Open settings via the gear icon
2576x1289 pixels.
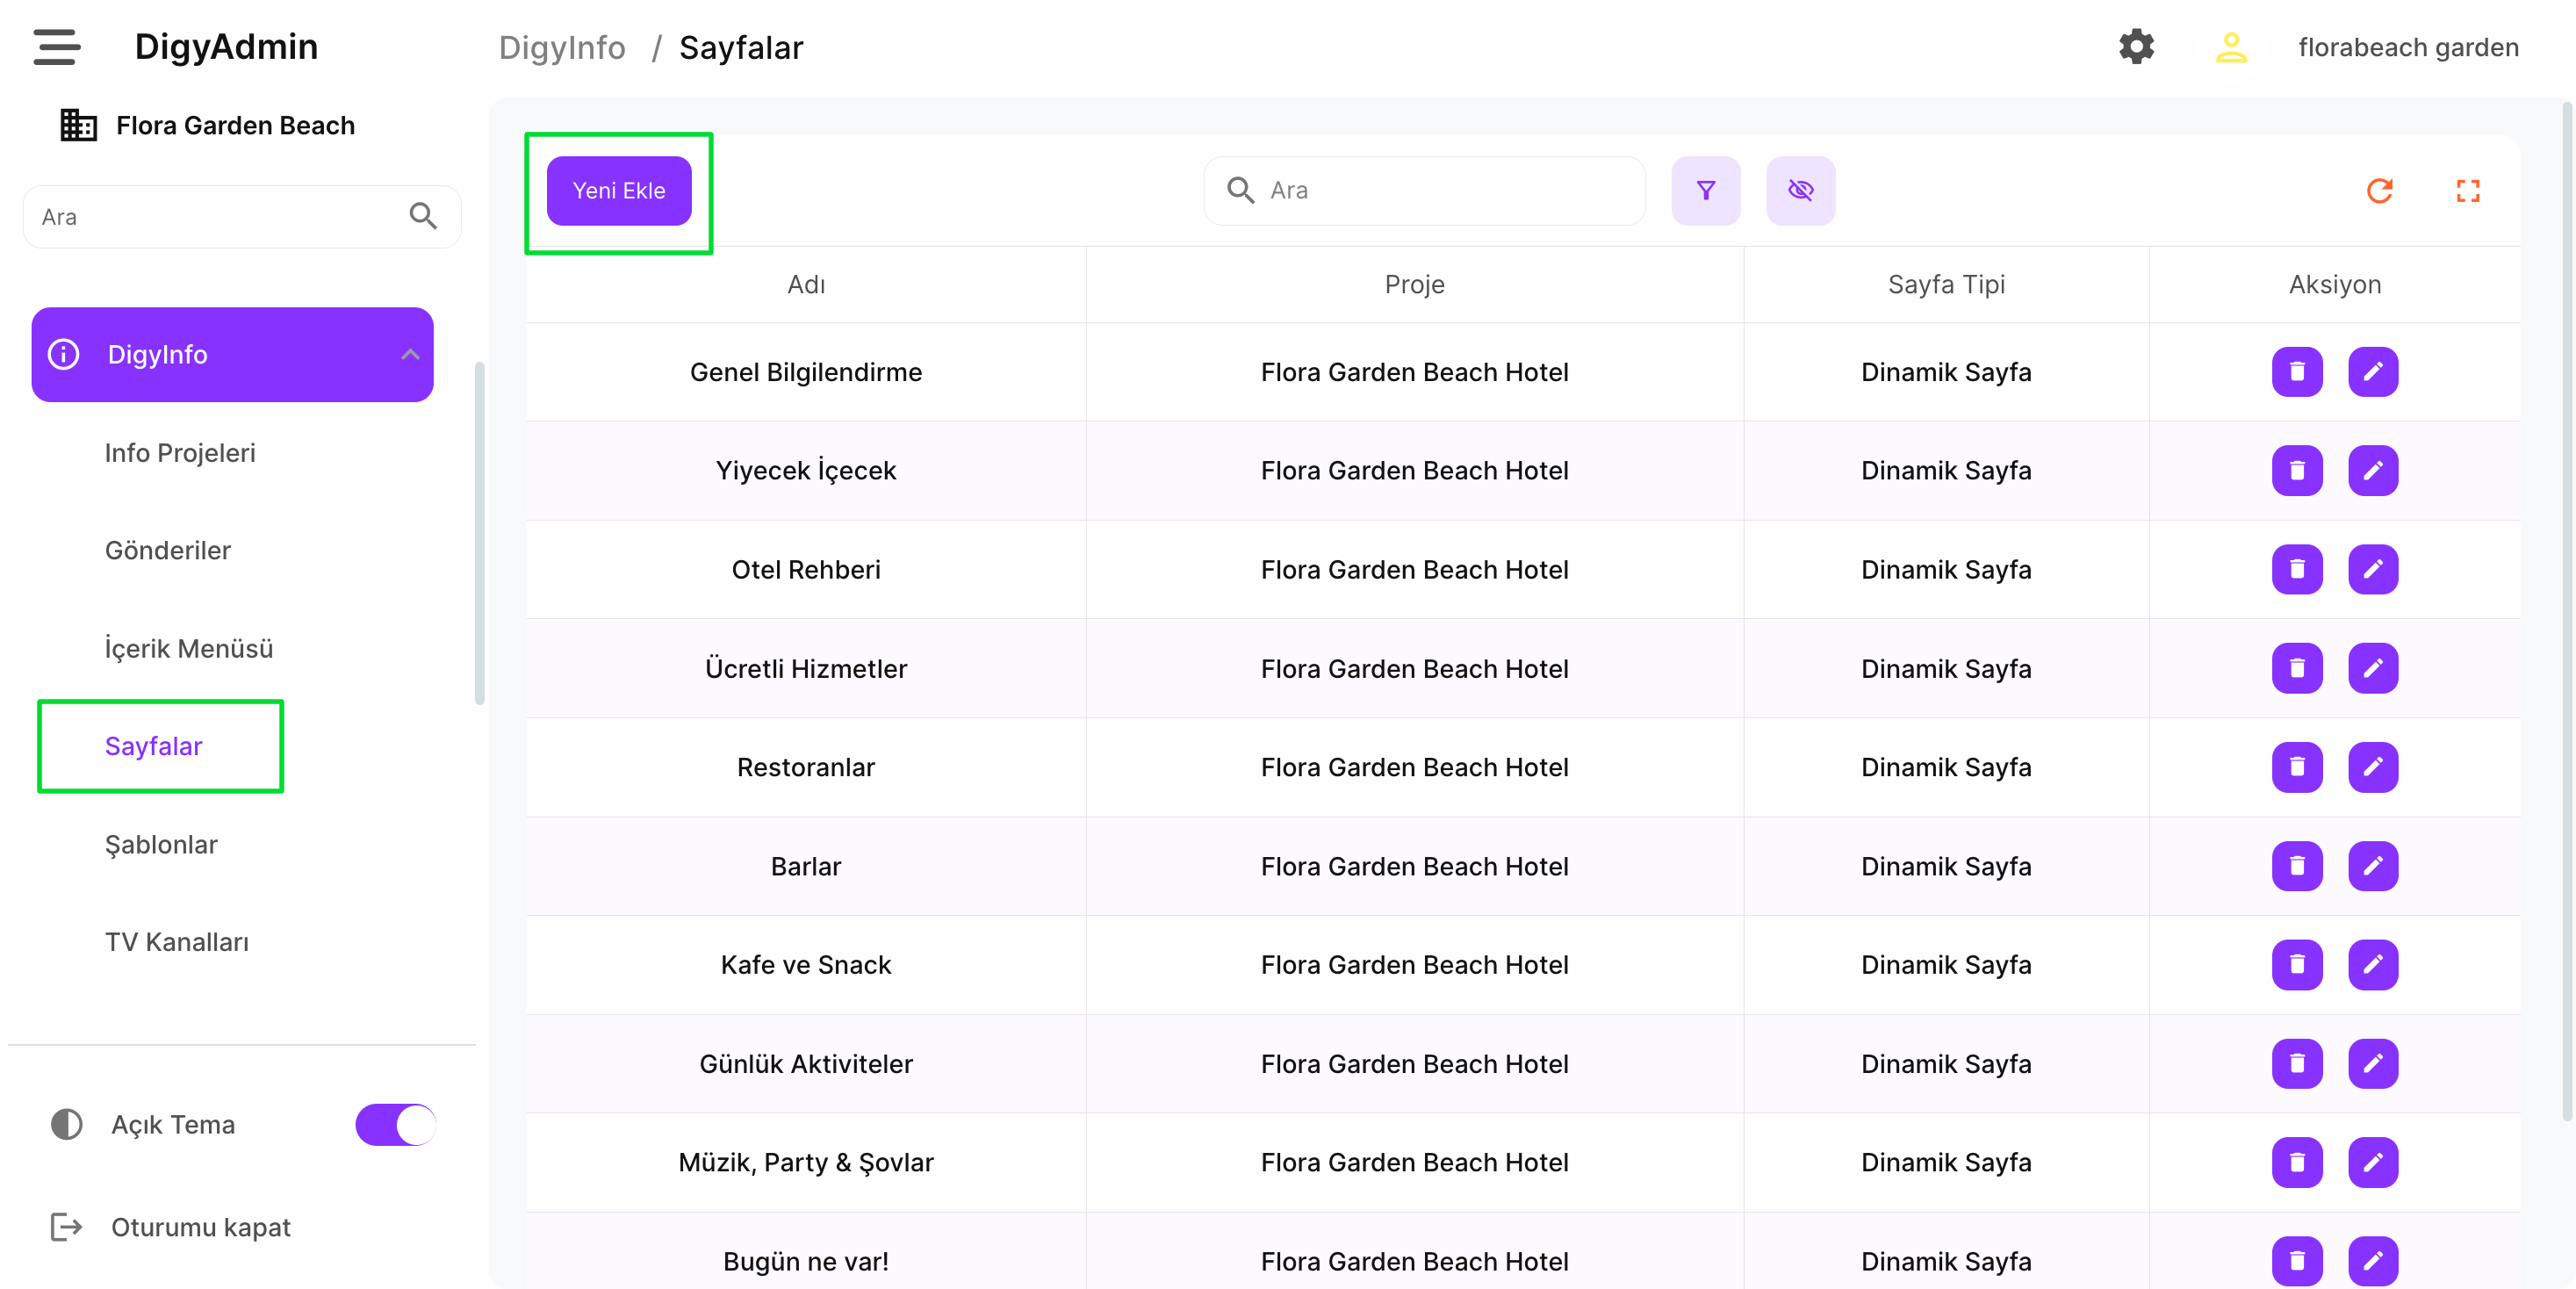[x=2135, y=47]
